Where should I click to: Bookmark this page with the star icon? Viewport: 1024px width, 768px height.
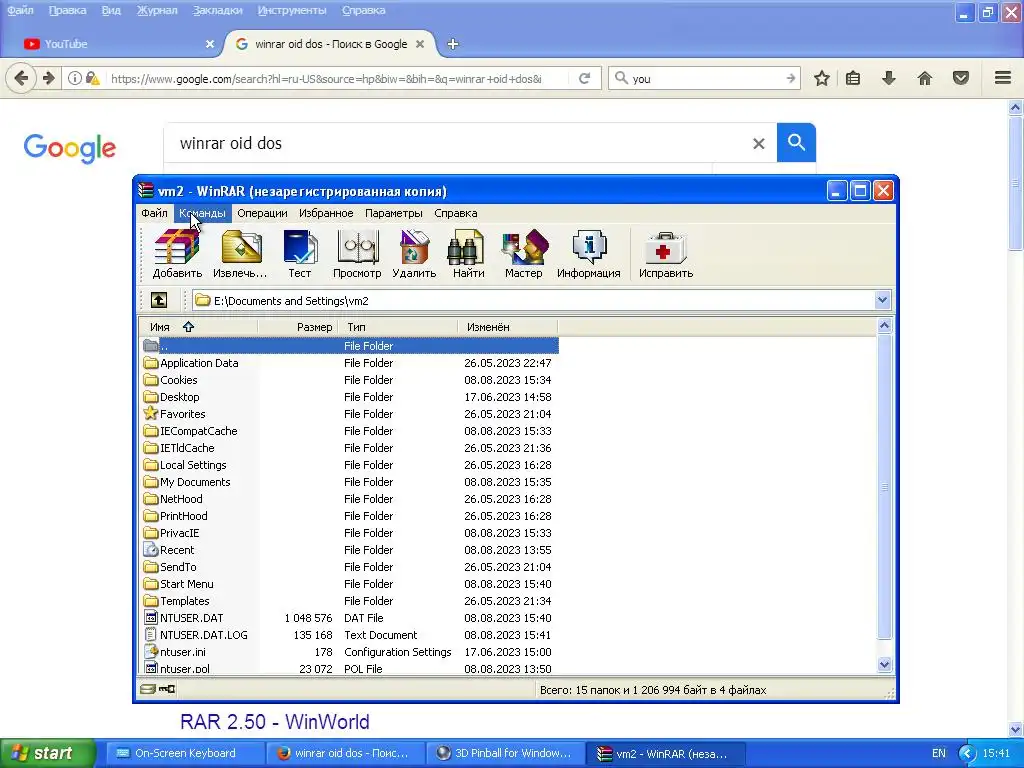click(x=822, y=78)
